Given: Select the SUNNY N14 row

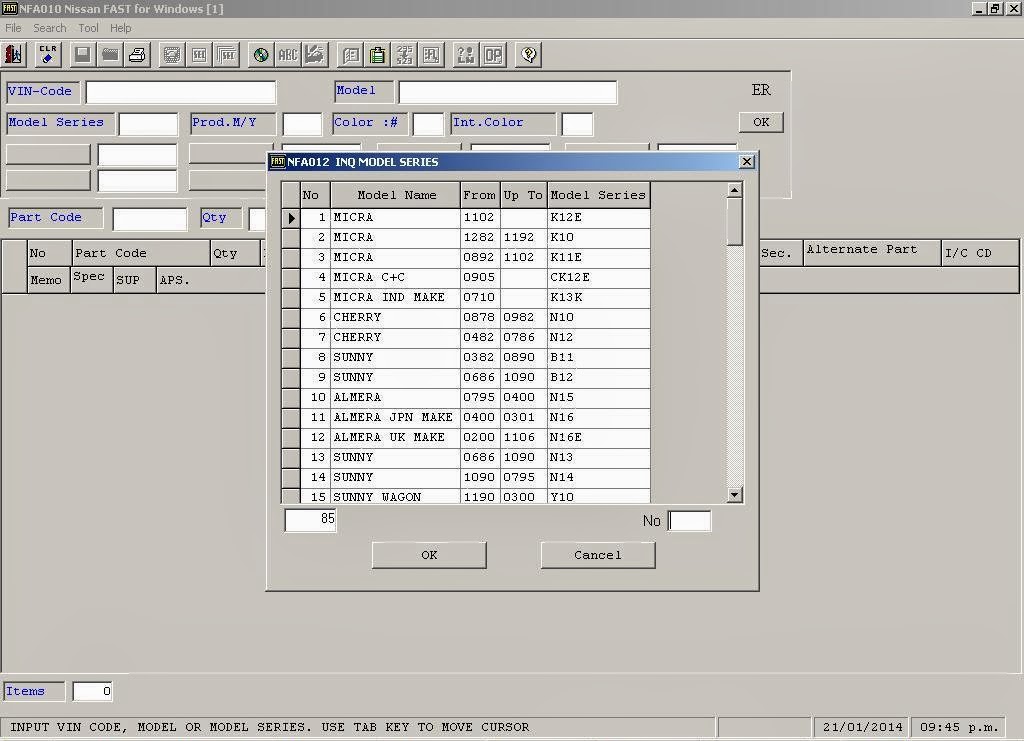Looking at the screenshot, I should pyautogui.click(x=475, y=477).
